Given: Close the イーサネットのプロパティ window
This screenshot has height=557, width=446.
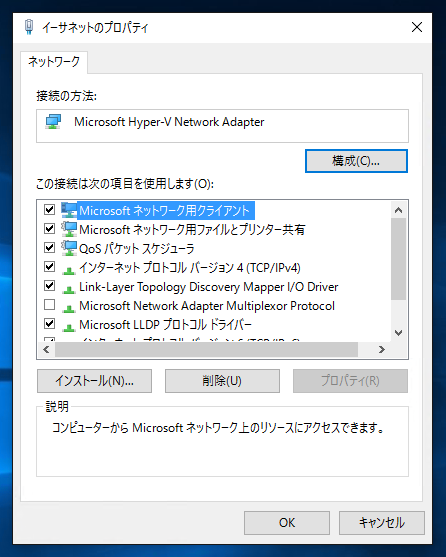Looking at the screenshot, I should [417, 27].
